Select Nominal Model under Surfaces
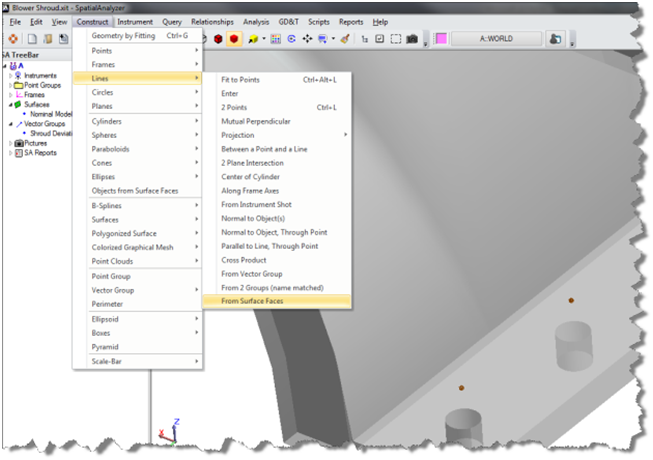This screenshot has width=653, height=460. click(x=50, y=114)
